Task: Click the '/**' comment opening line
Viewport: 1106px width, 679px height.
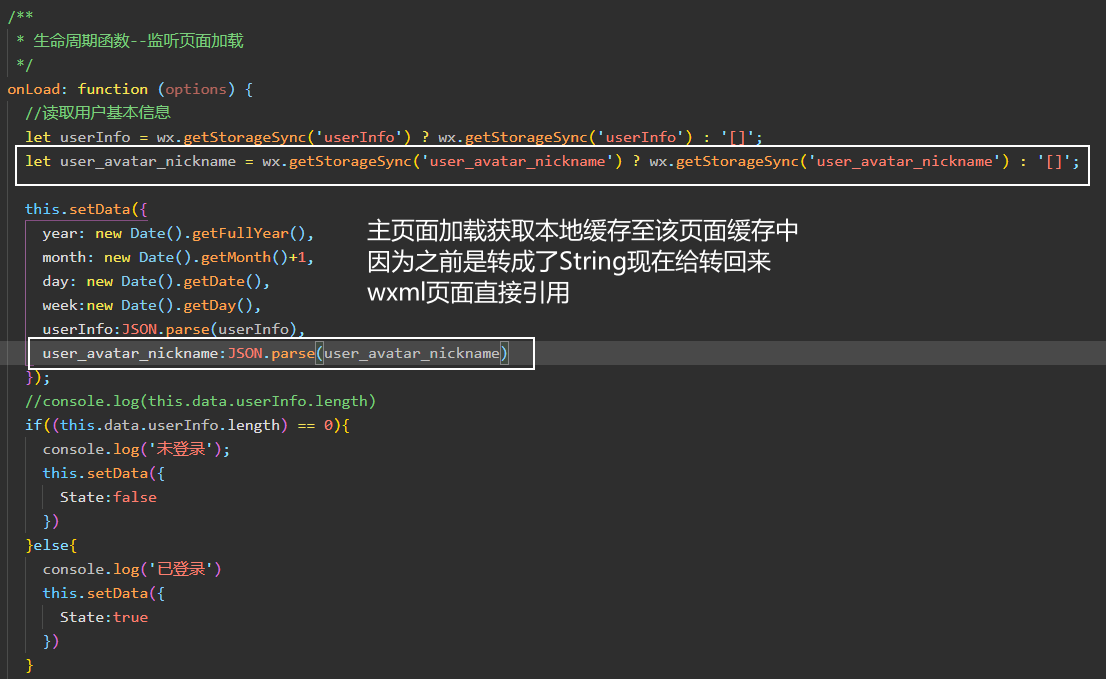Action: click(x=20, y=16)
